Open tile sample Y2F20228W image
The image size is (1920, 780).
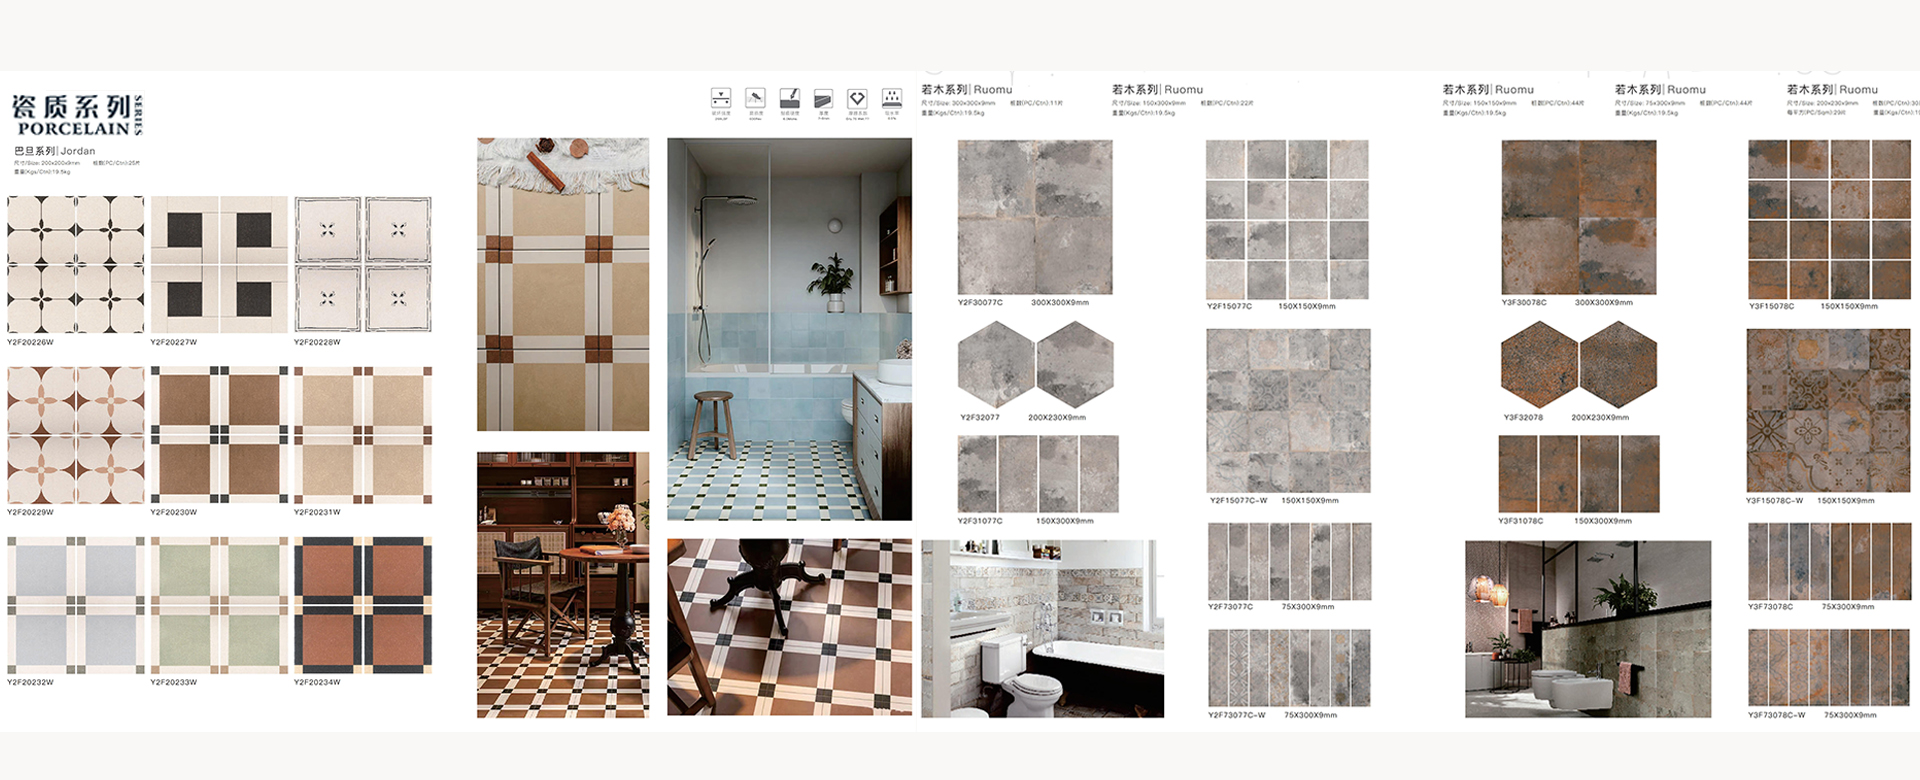(x=363, y=264)
